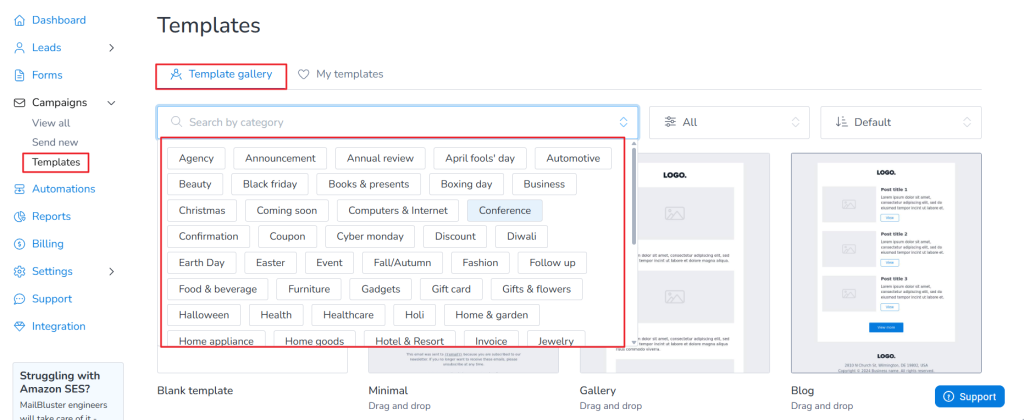
Task: Click the Forms document icon
Action: 20,75
